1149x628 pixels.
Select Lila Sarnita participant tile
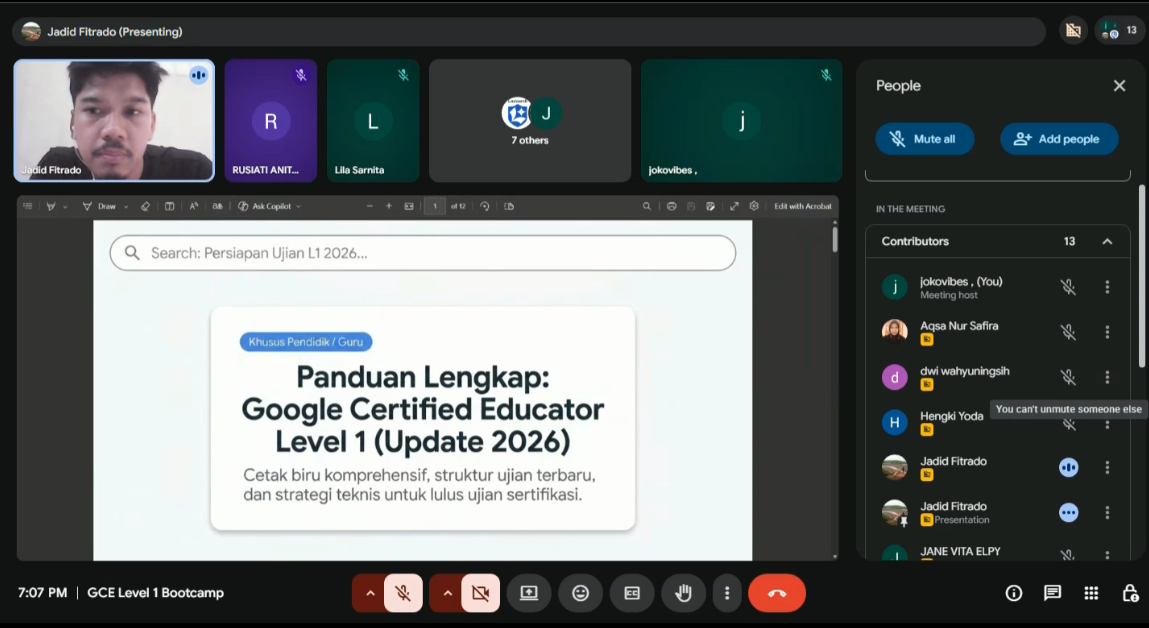(x=373, y=120)
